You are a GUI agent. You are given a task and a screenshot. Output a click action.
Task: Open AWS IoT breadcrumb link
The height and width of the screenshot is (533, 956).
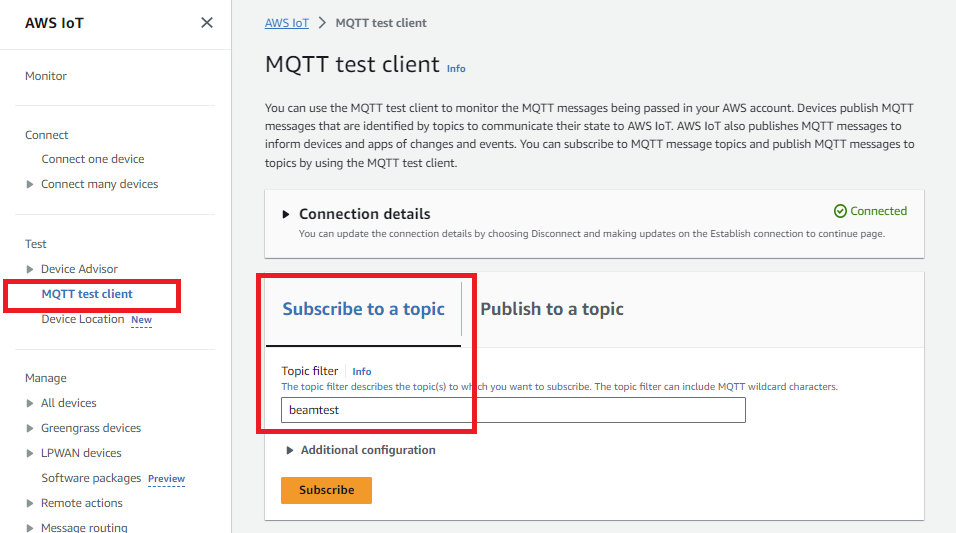(287, 23)
